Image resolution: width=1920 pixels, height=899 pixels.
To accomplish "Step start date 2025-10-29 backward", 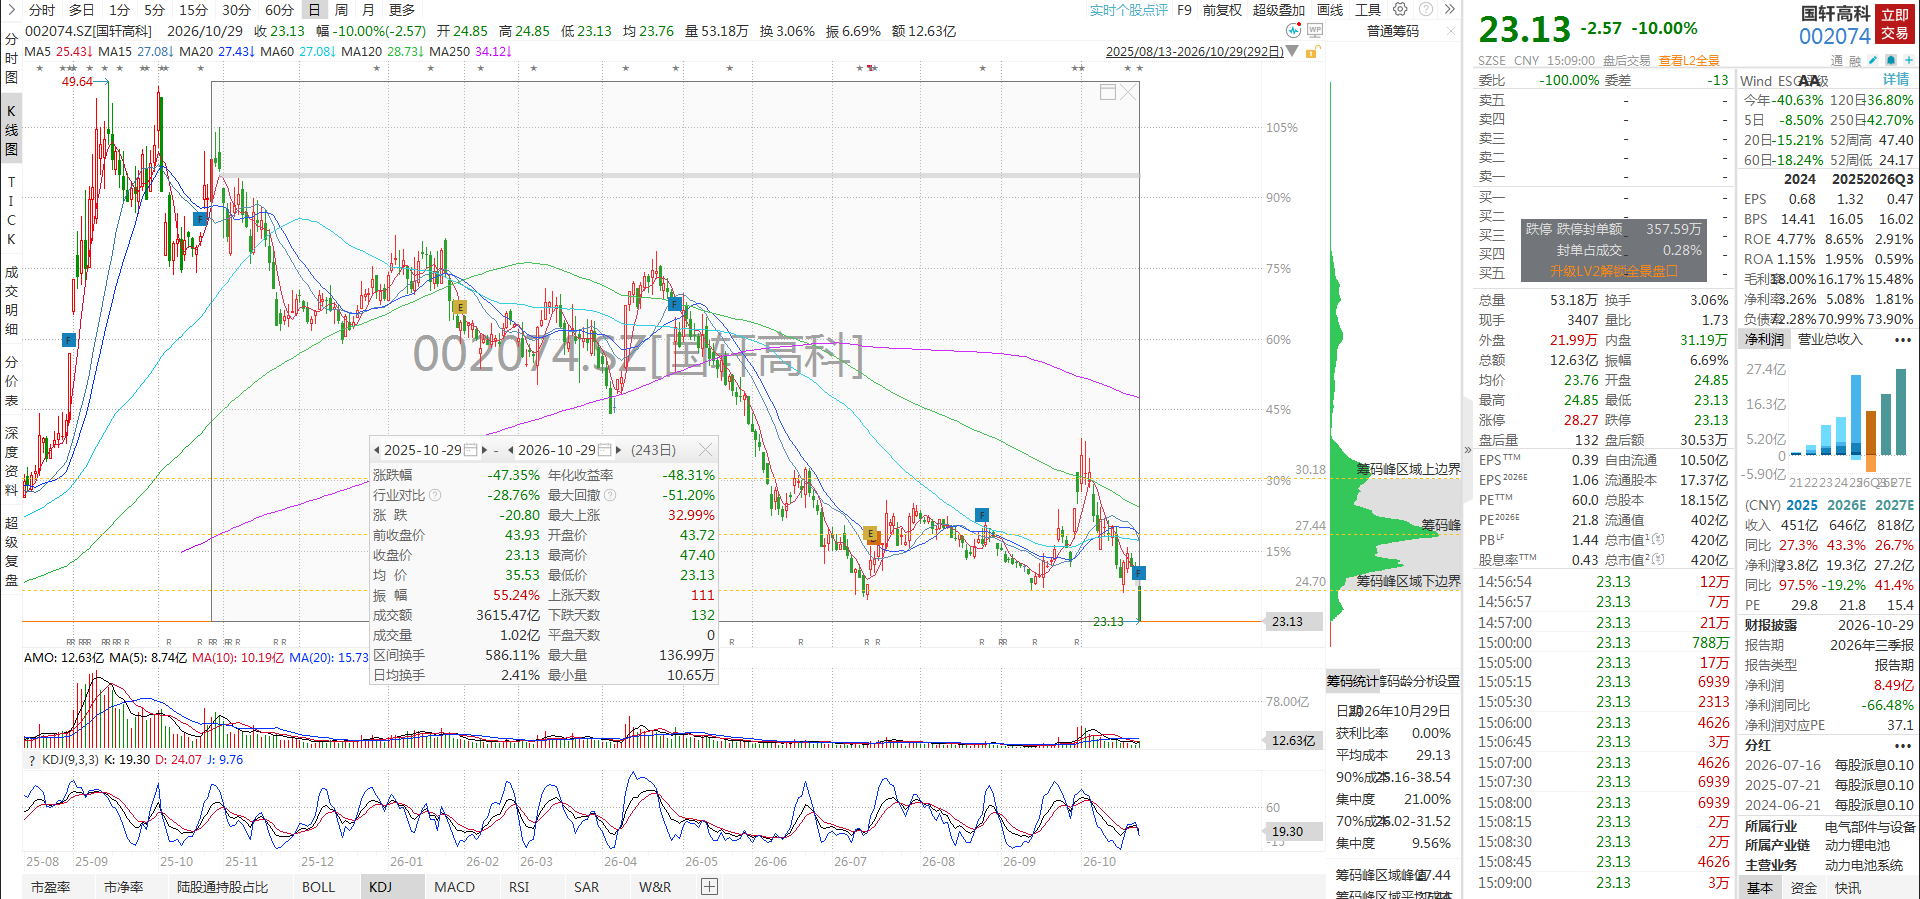I will click(x=377, y=450).
